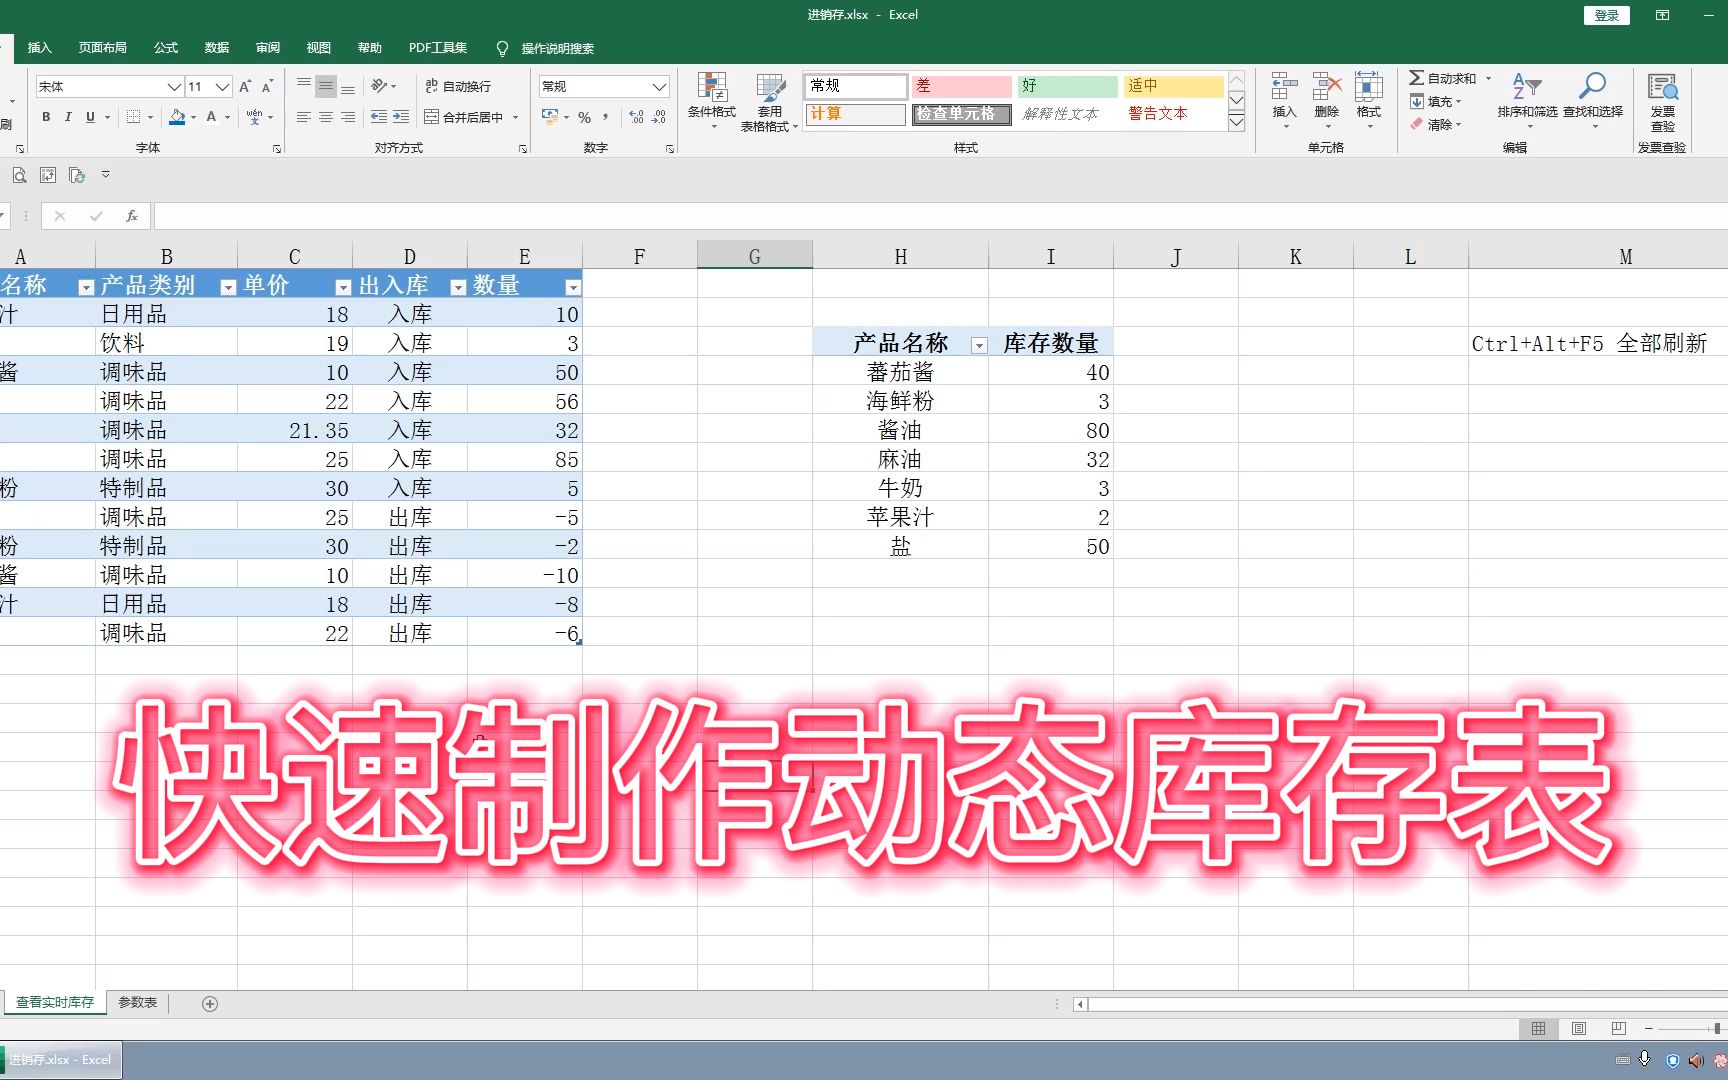Open Format as Table (套用表格格式)
This screenshot has width=1728, height=1080.
pyautogui.click(x=769, y=101)
